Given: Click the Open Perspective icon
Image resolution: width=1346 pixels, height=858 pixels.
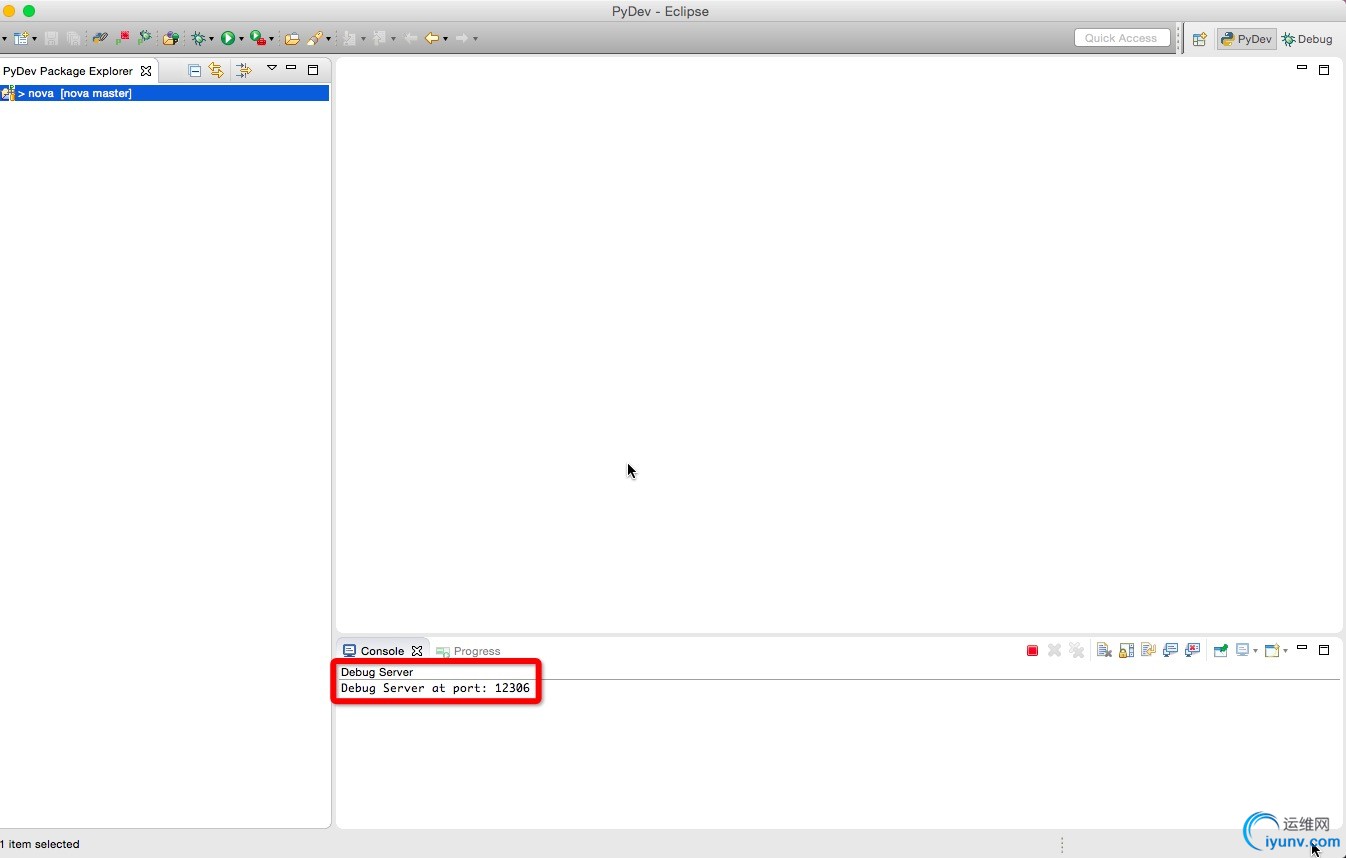Looking at the screenshot, I should 1199,39.
